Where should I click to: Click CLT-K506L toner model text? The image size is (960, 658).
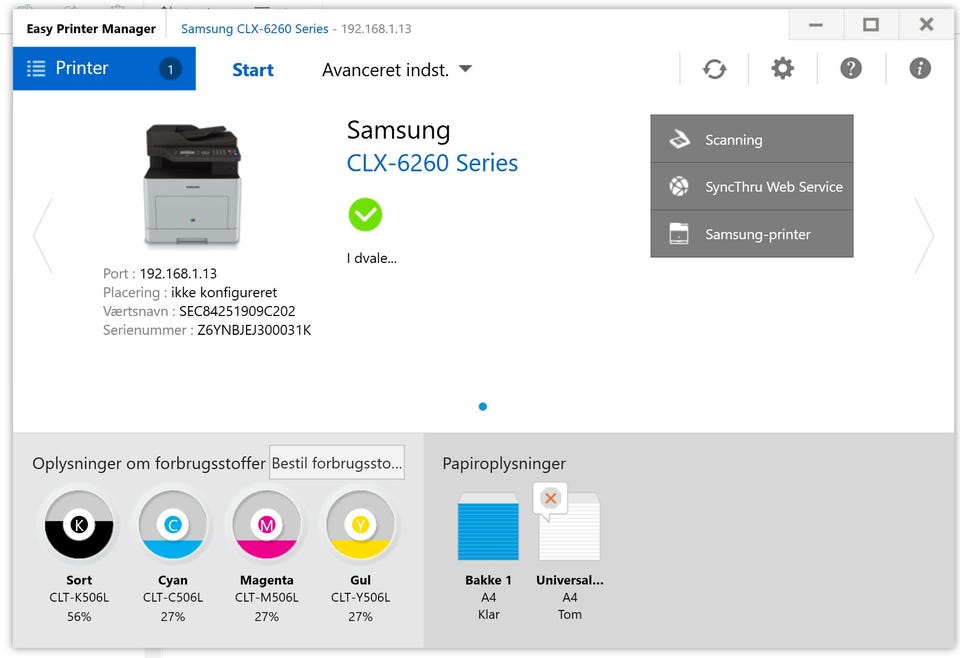[79, 597]
